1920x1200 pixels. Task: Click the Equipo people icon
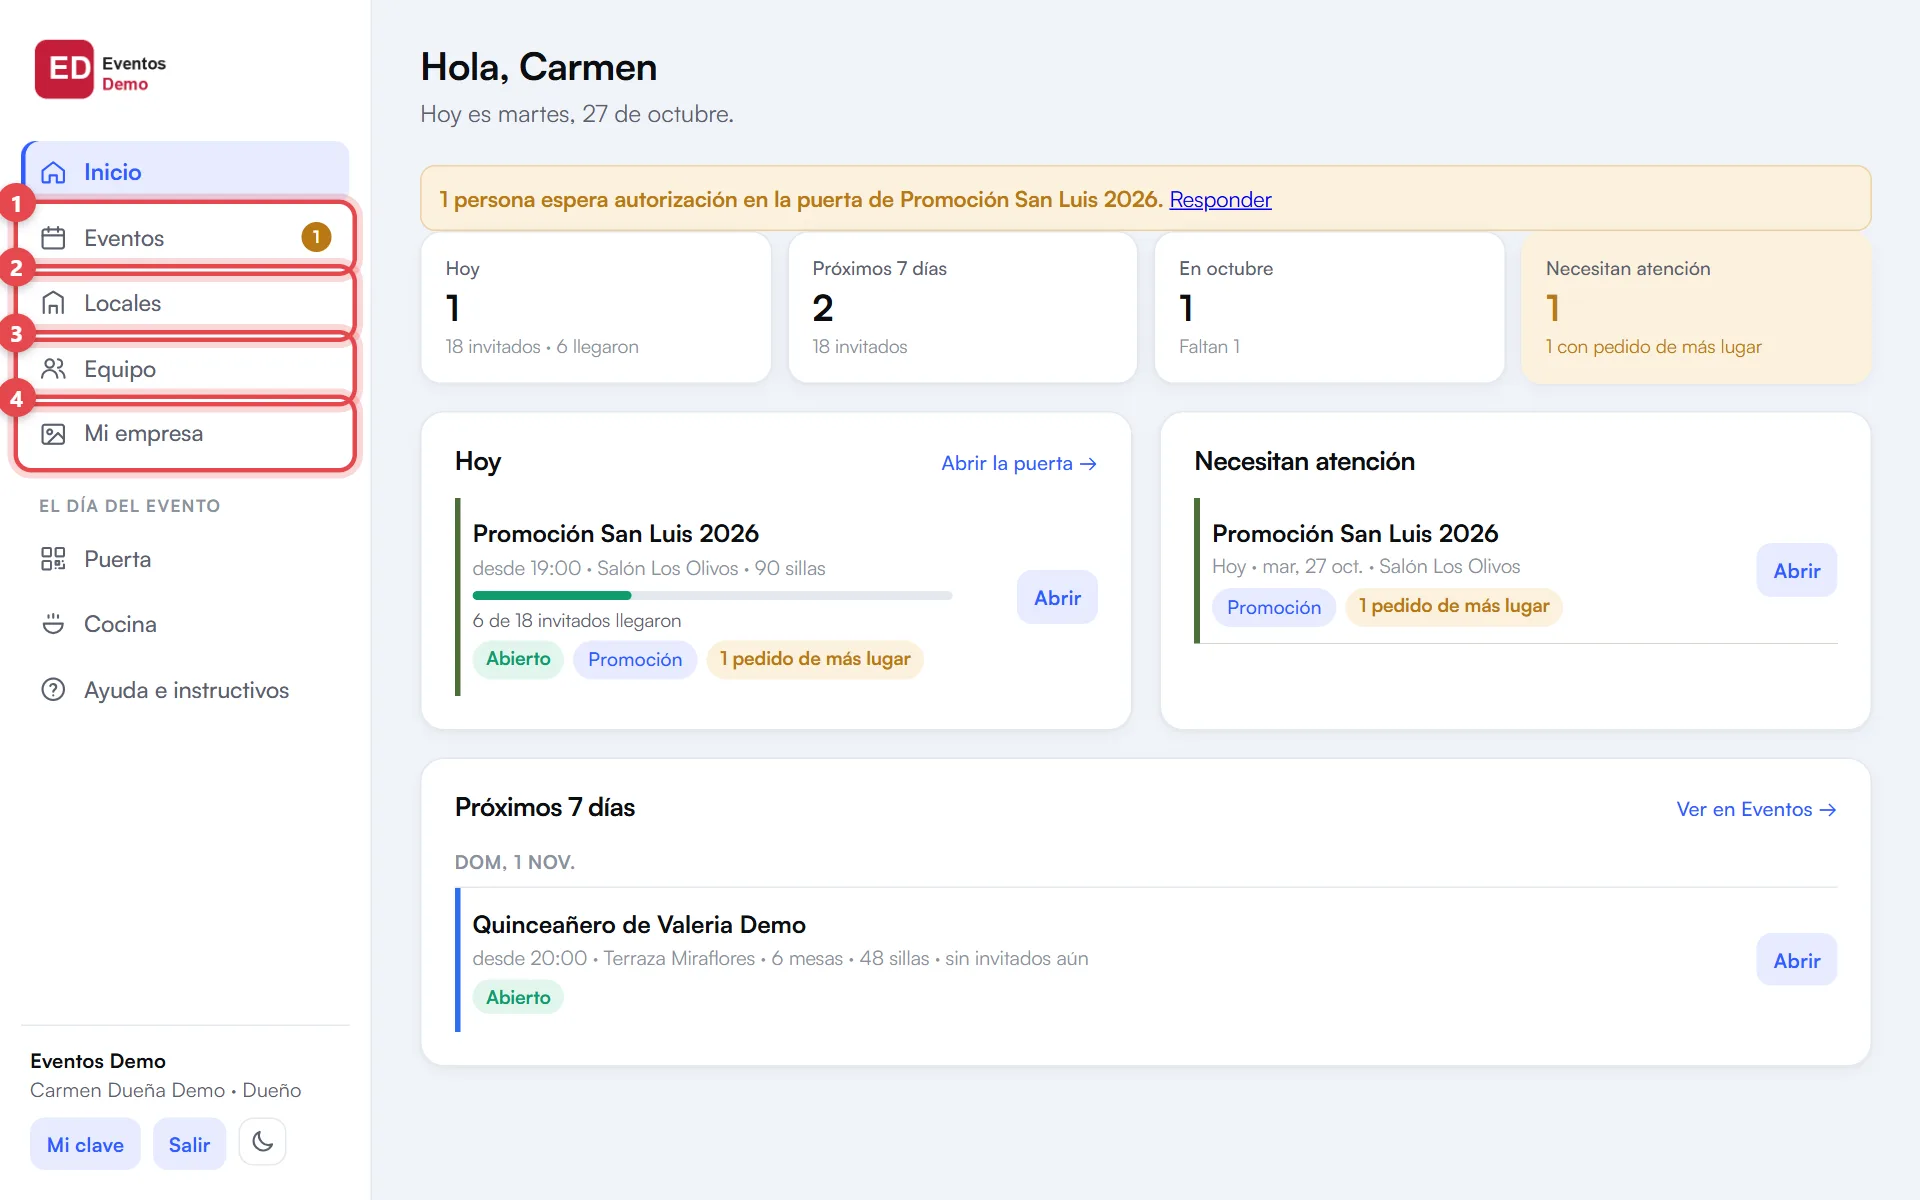coord(53,369)
